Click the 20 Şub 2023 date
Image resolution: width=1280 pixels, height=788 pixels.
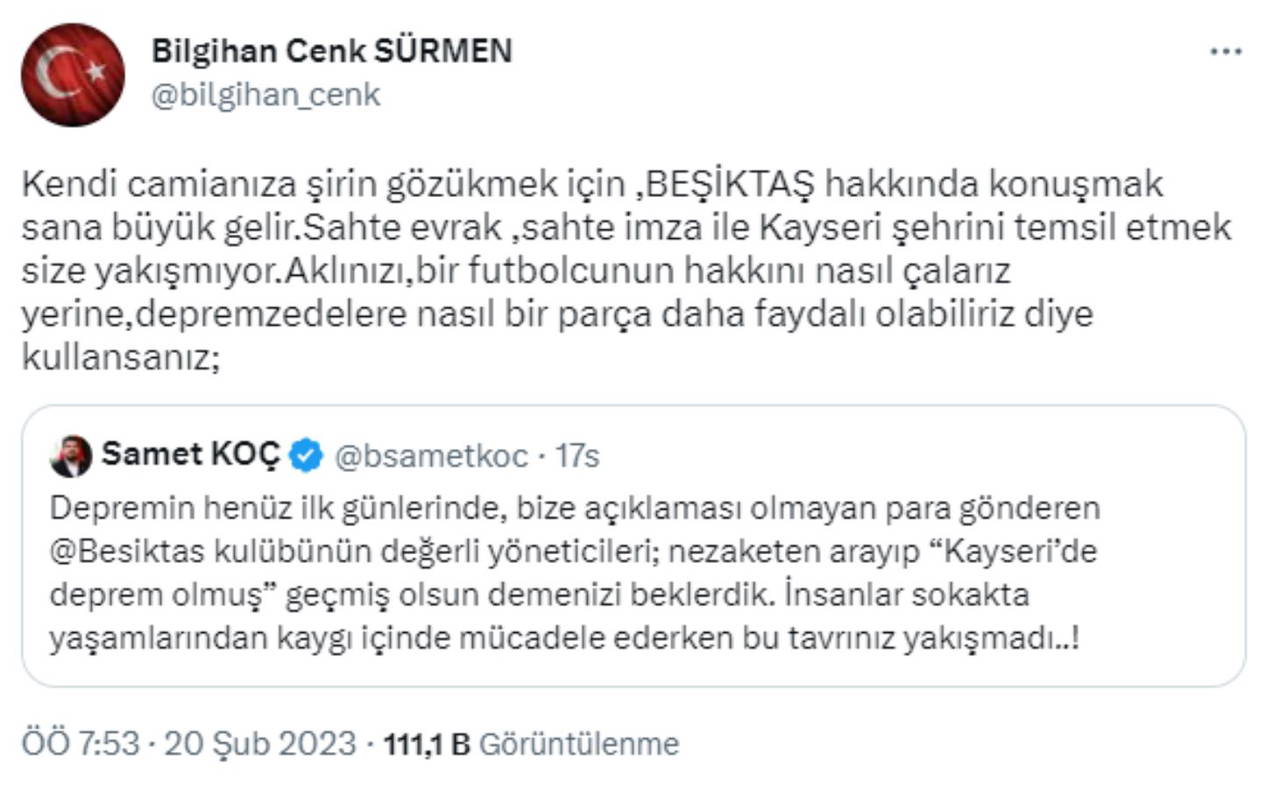(260, 744)
